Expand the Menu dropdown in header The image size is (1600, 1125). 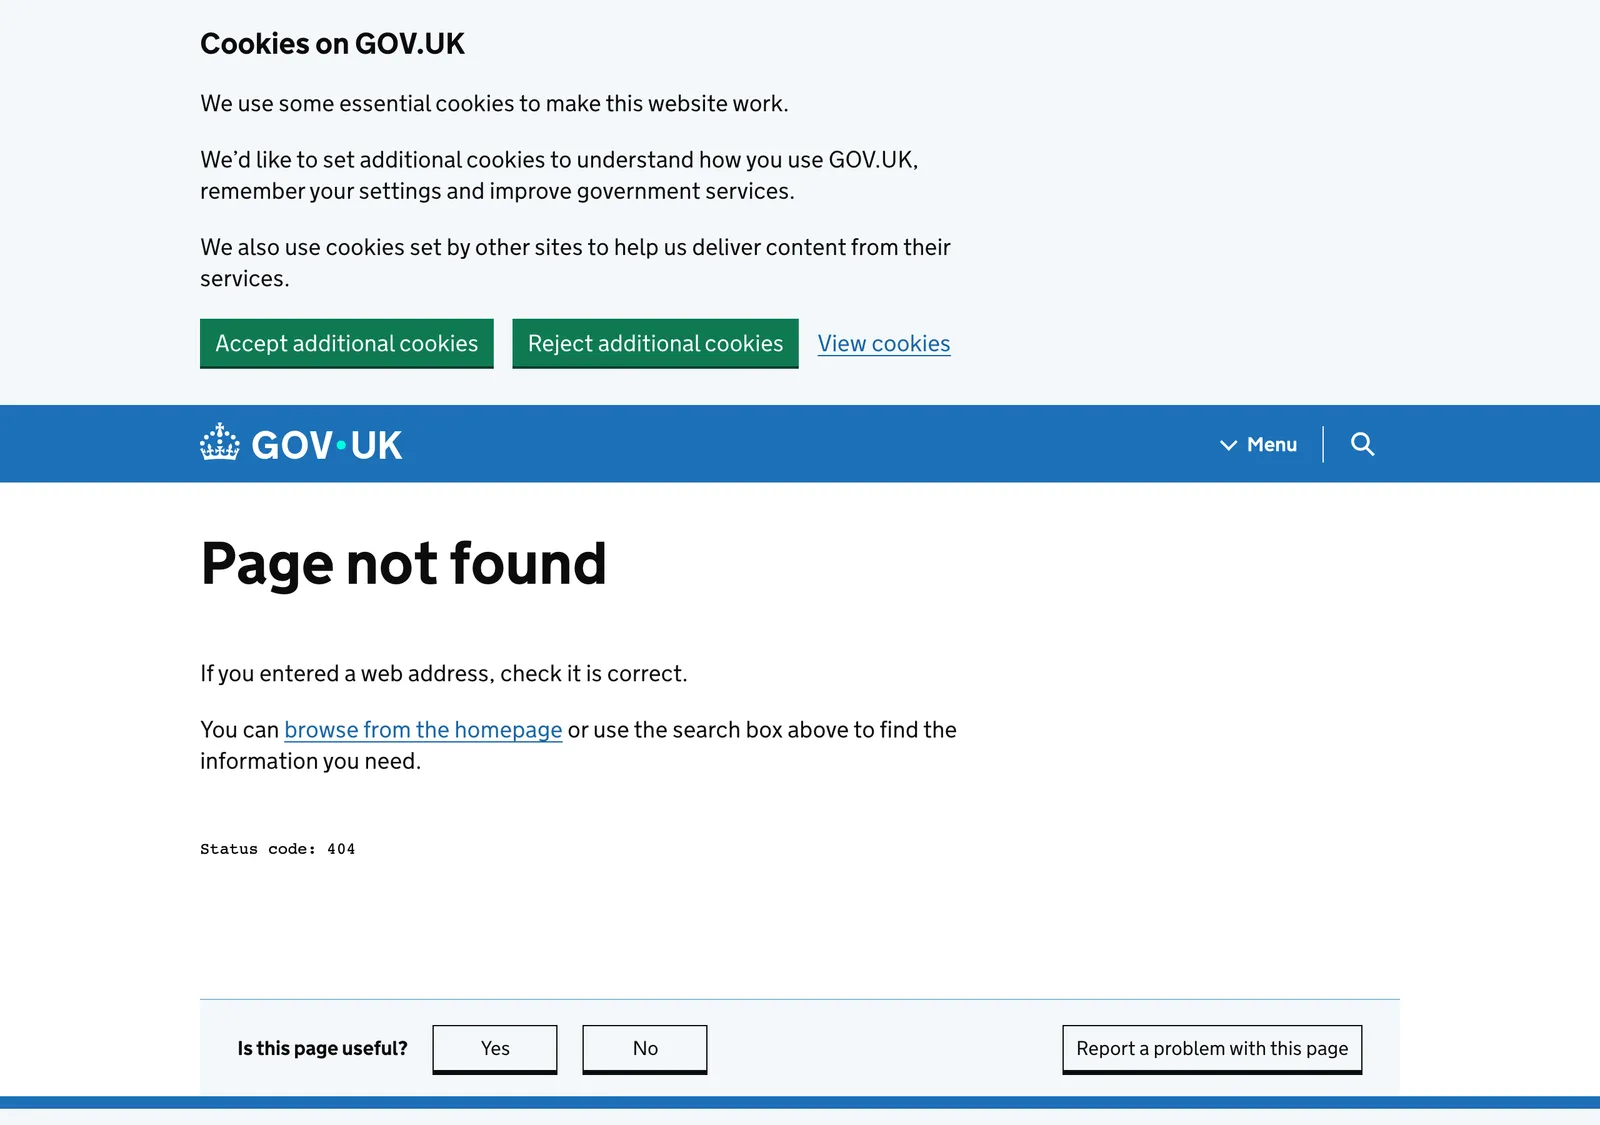1258,444
